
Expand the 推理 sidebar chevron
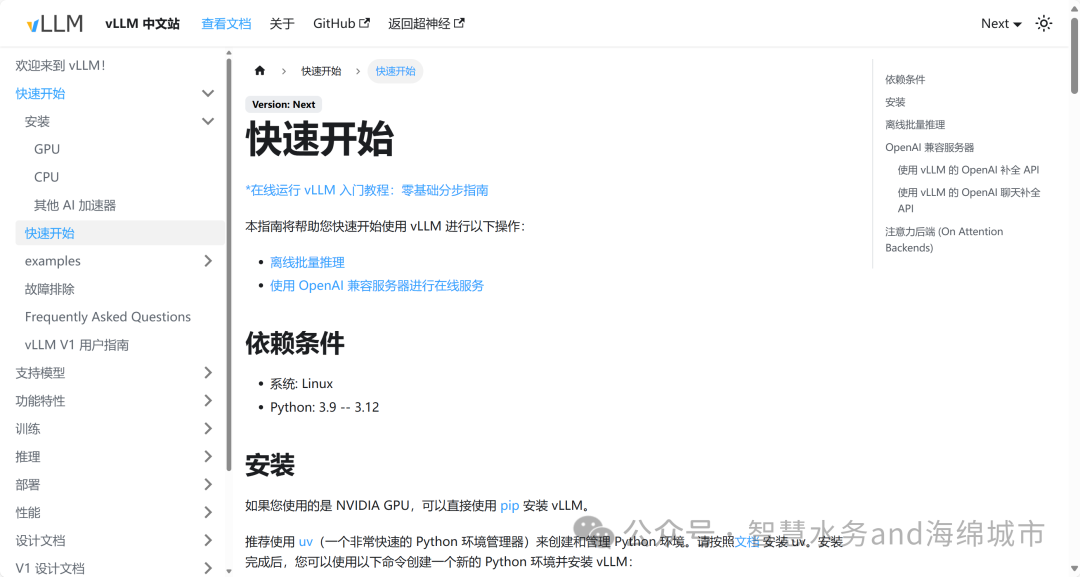point(207,457)
